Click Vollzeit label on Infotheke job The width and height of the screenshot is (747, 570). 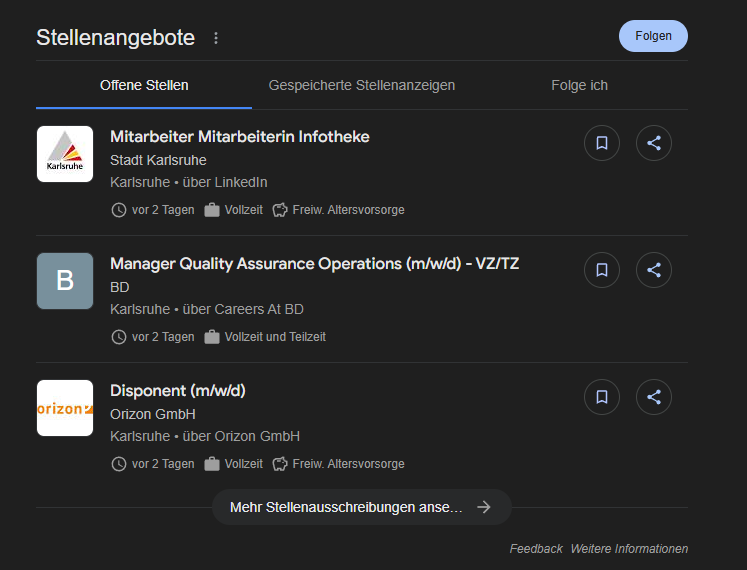(x=243, y=210)
